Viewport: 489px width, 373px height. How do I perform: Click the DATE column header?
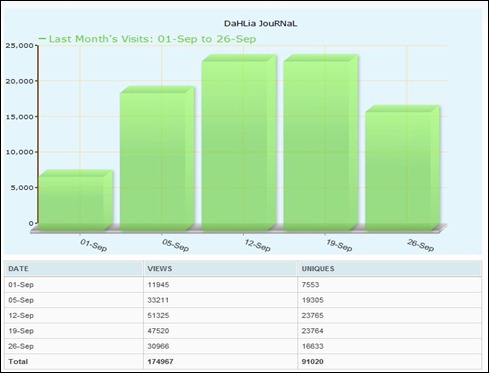(18, 269)
